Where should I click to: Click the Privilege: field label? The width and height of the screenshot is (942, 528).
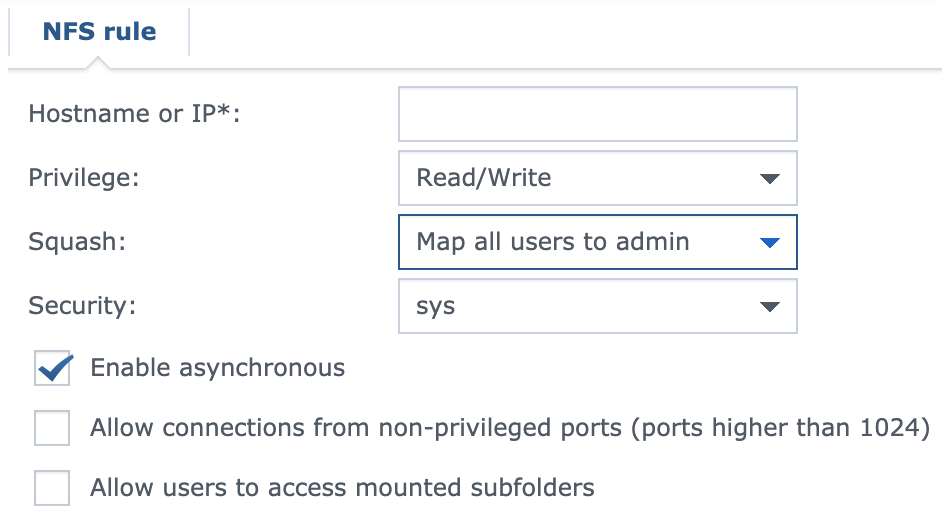pyautogui.click(x=84, y=178)
